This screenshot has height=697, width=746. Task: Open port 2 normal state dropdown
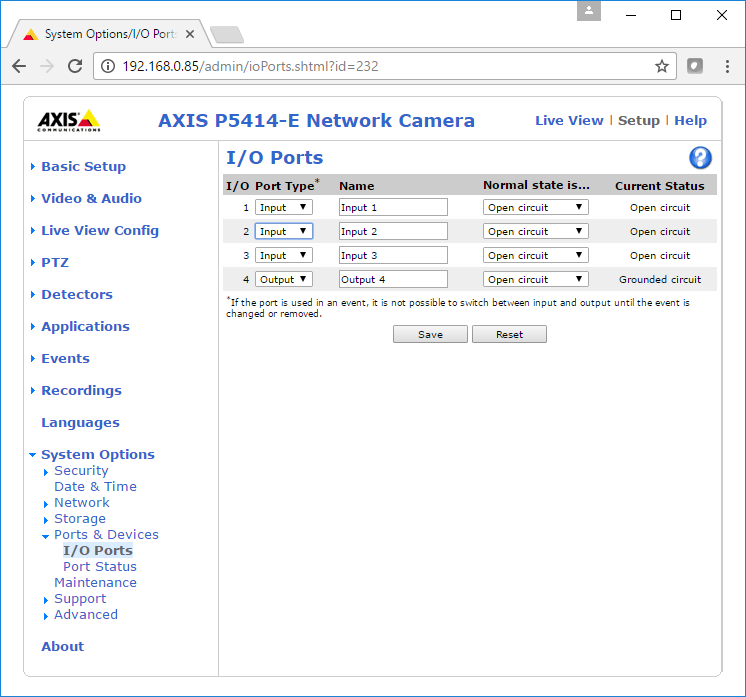click(x=536, y=231)
